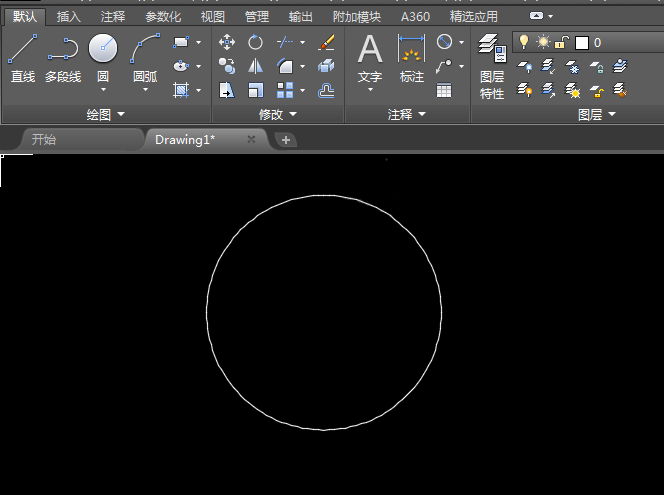
Task: Select the Mirror tool icon
Action: click(256, 66)
